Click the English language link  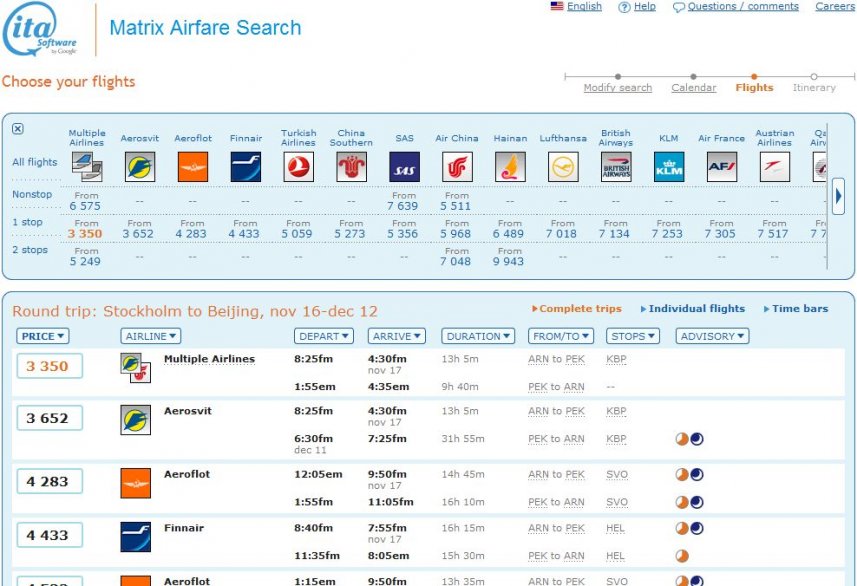[x=584, y=7]
